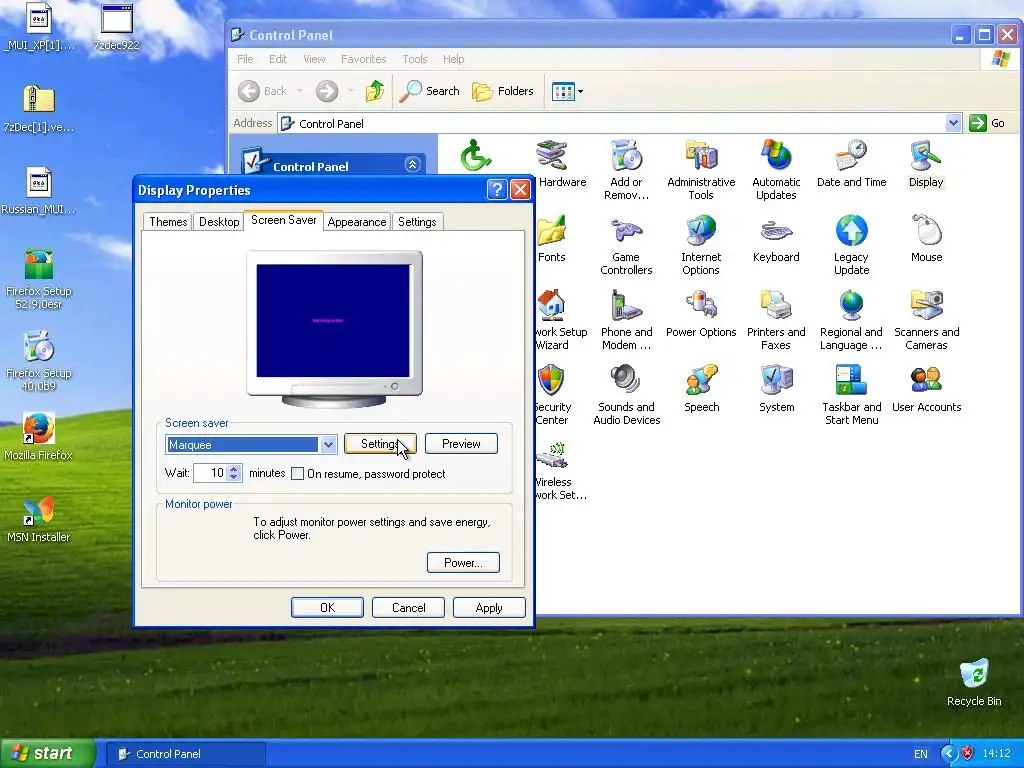The height and width of the screenshot is (768, 1024).
Task: Select the Recycle Bin desktop icon
Action: 974,682
